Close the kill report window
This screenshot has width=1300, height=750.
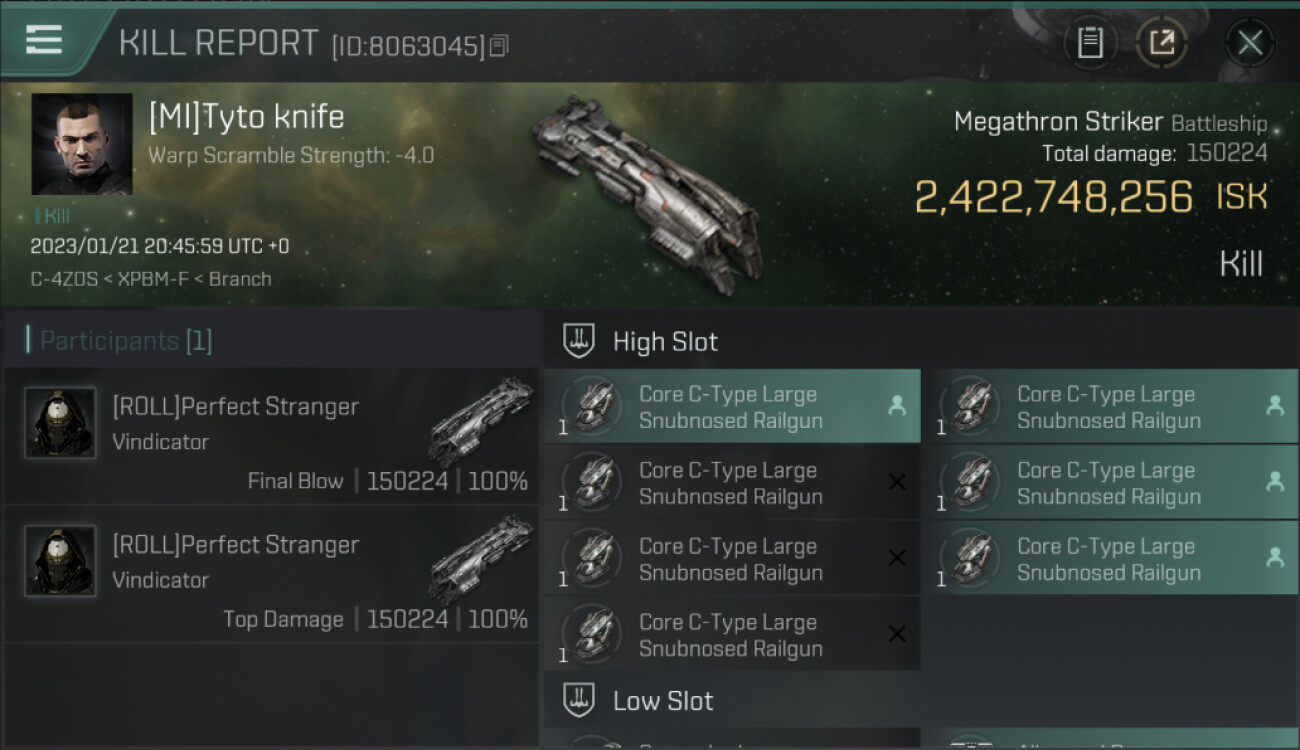1250,43
